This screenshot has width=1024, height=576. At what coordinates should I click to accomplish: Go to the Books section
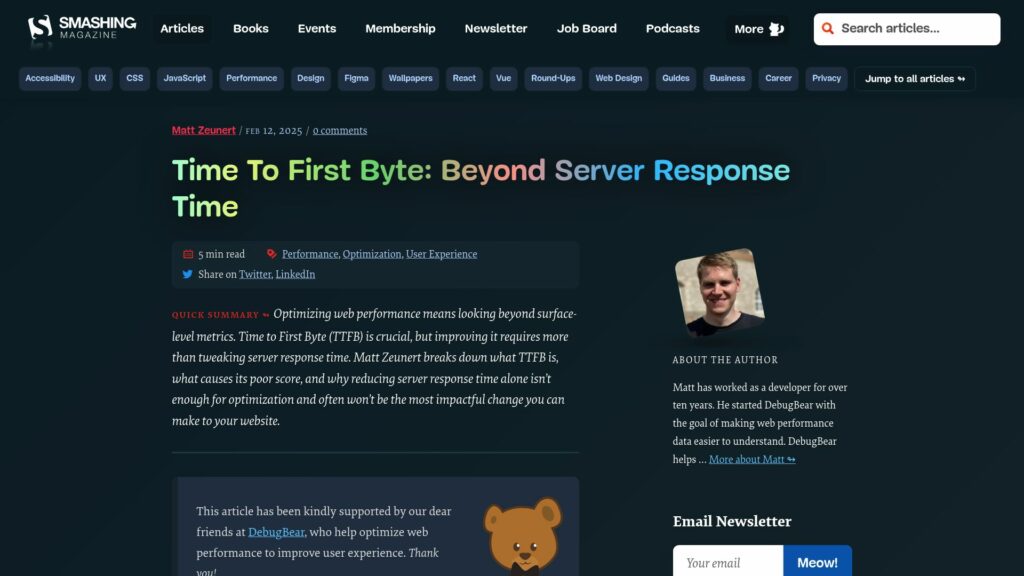coord(251,29)
